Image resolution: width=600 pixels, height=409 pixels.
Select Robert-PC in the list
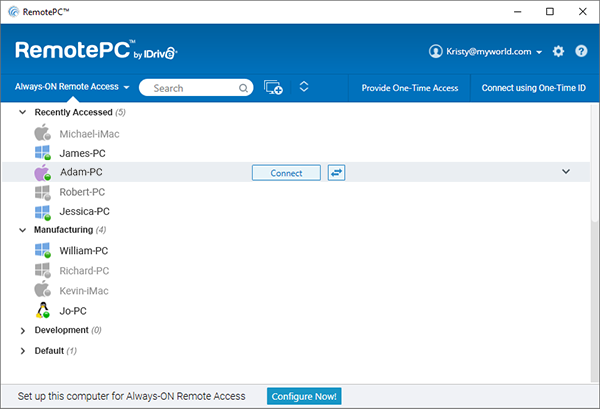pos(82,192)
